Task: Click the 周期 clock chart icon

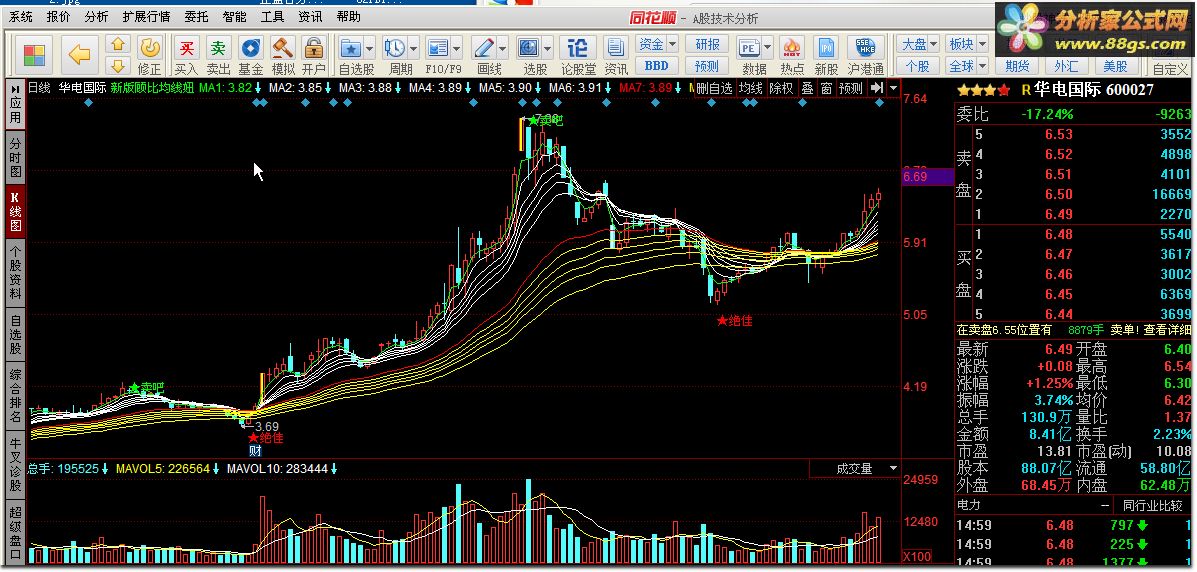Action: click(395, 48)
